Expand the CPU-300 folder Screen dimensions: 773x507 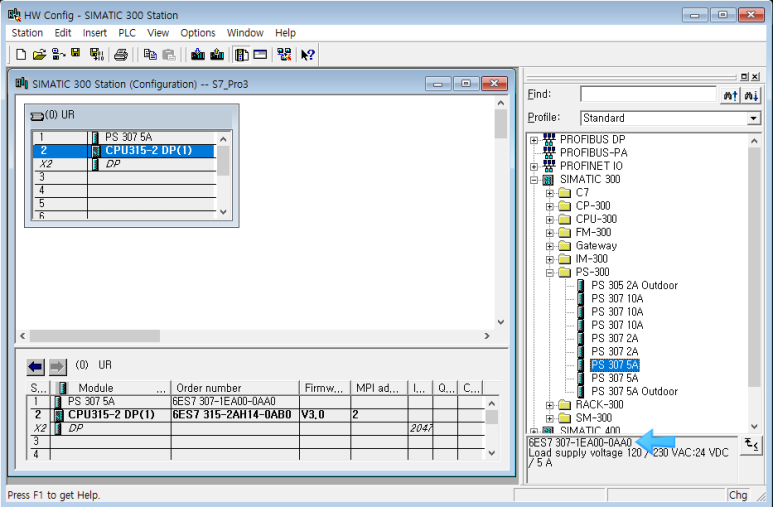pyautogui.click(x=550, y=220)
